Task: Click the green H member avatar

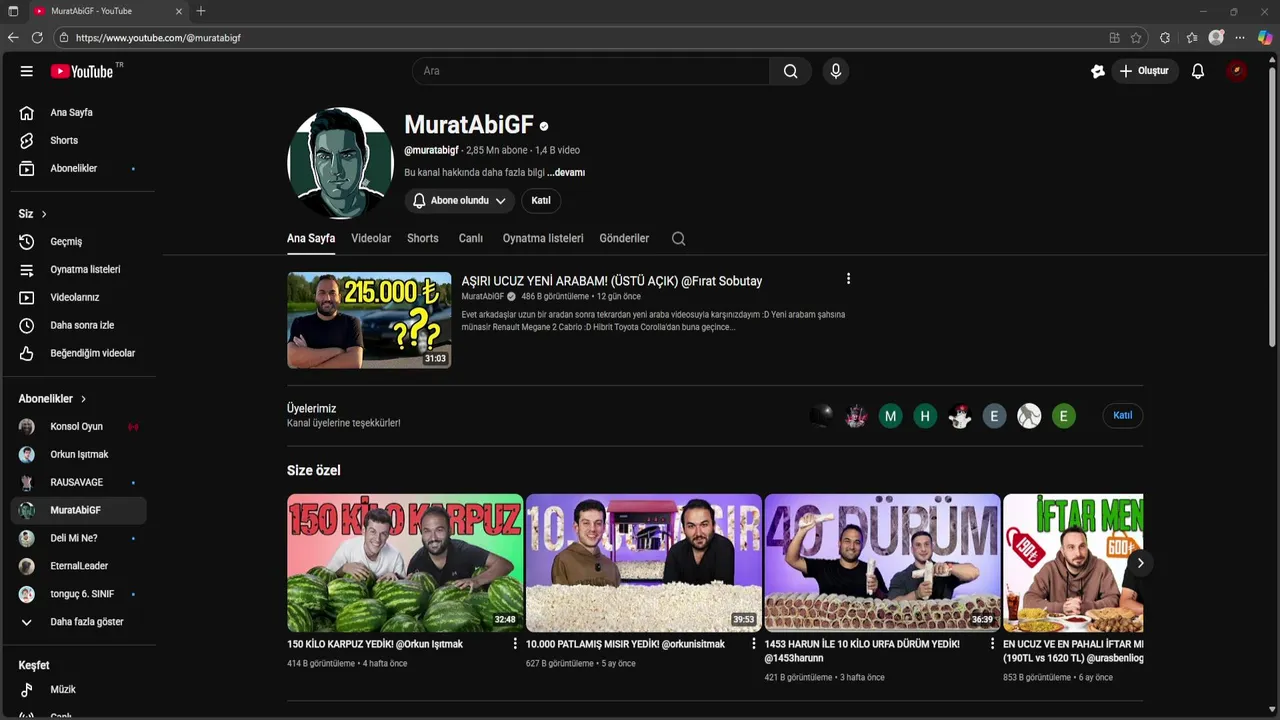Action: pos(925,416)
